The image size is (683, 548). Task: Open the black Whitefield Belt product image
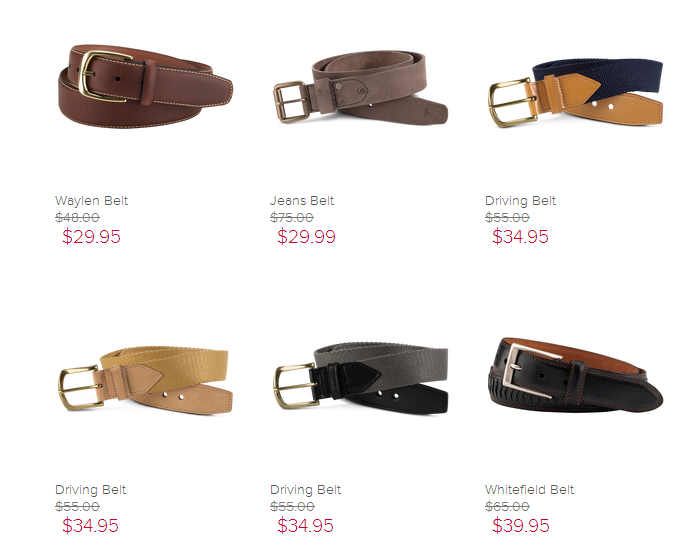coord(575,375)
